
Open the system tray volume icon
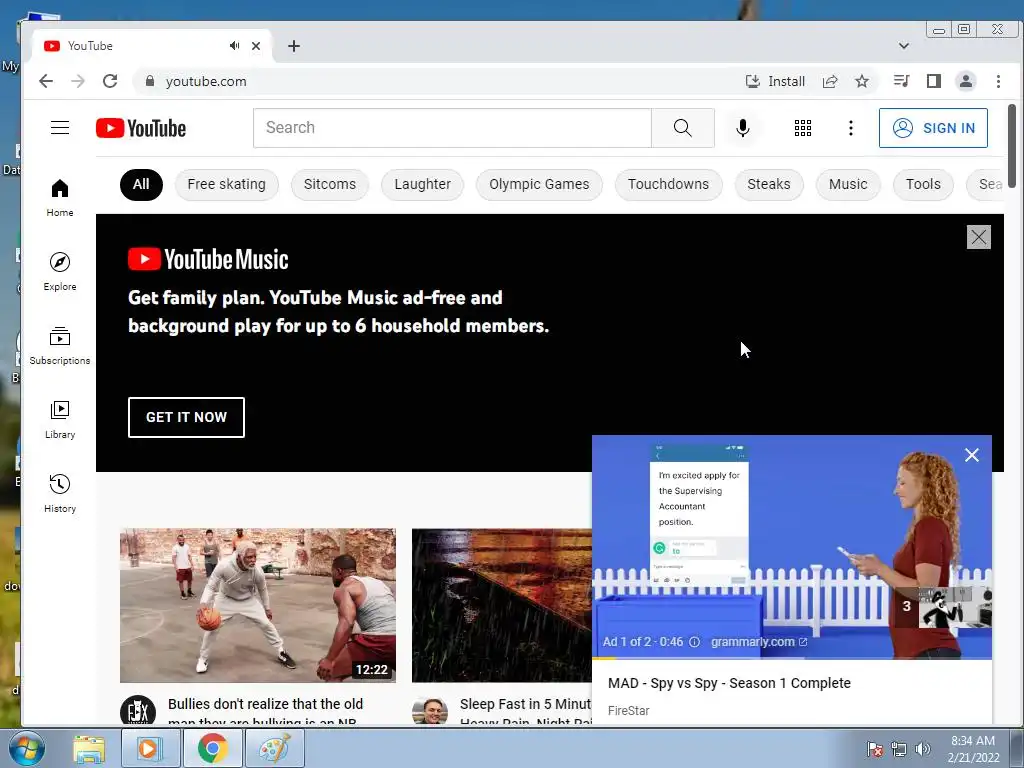pos(923,749)
